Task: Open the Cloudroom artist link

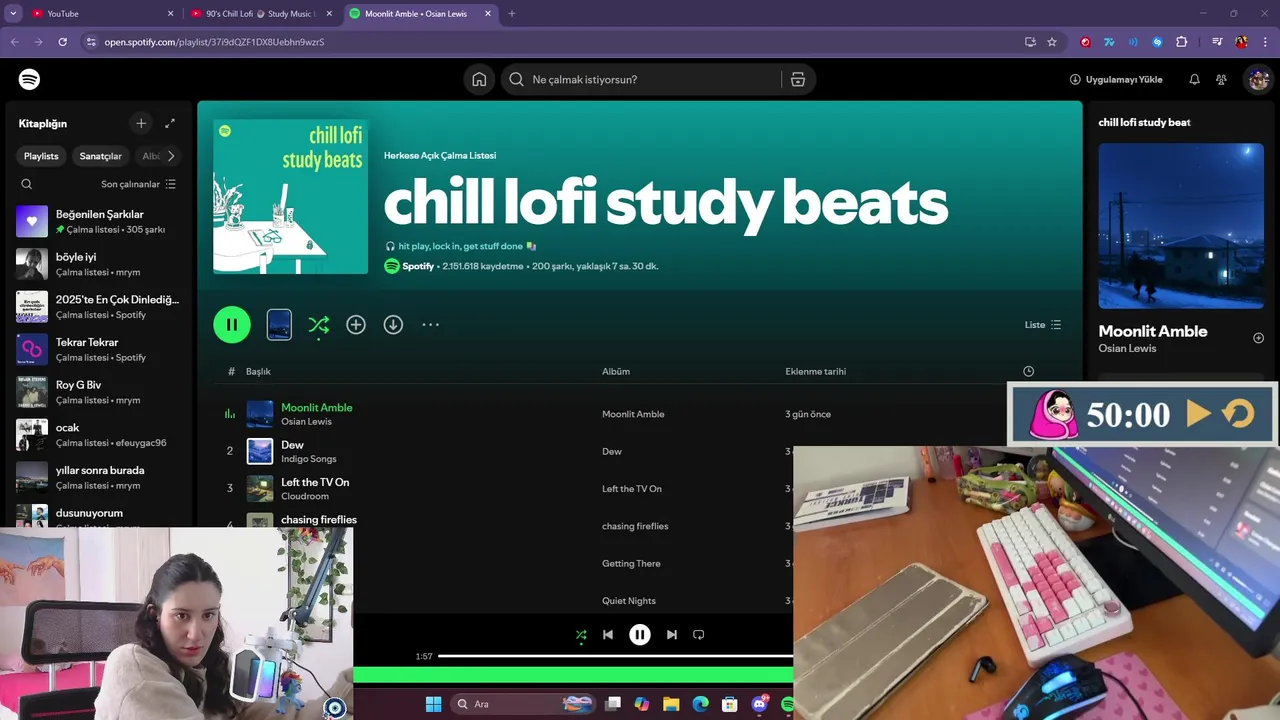Action: (305, 496)
